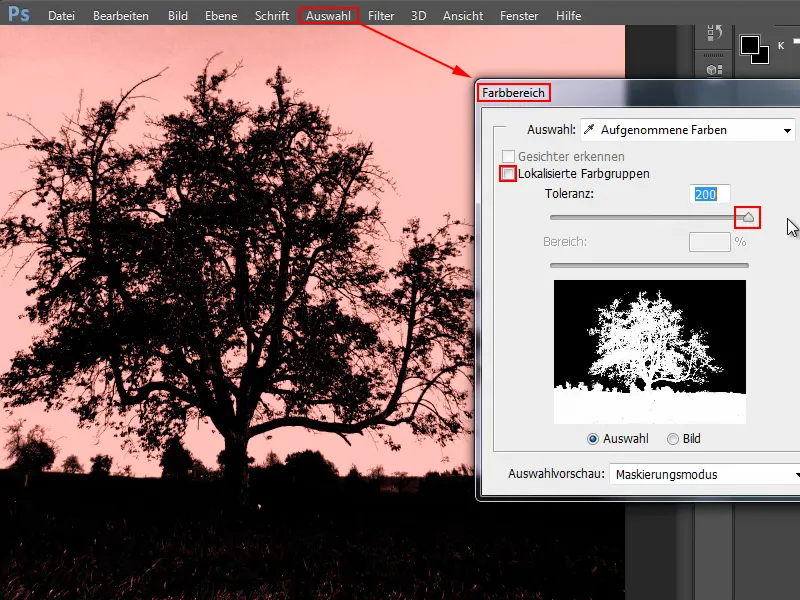Enable 'Lokalisierte Farbgruppen' checkbox
Image resolution: width=800 pixels, height=600 pixels.
pyautogui.click(x=508, y=173)
